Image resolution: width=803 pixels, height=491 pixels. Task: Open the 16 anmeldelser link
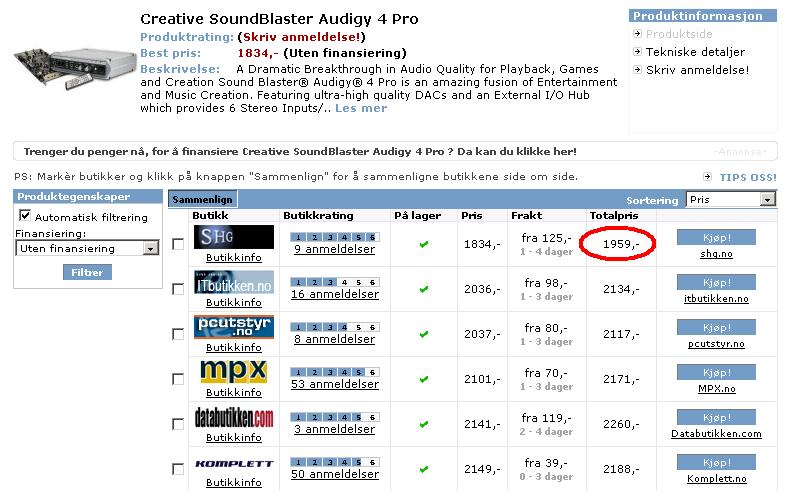pos(335,294)
